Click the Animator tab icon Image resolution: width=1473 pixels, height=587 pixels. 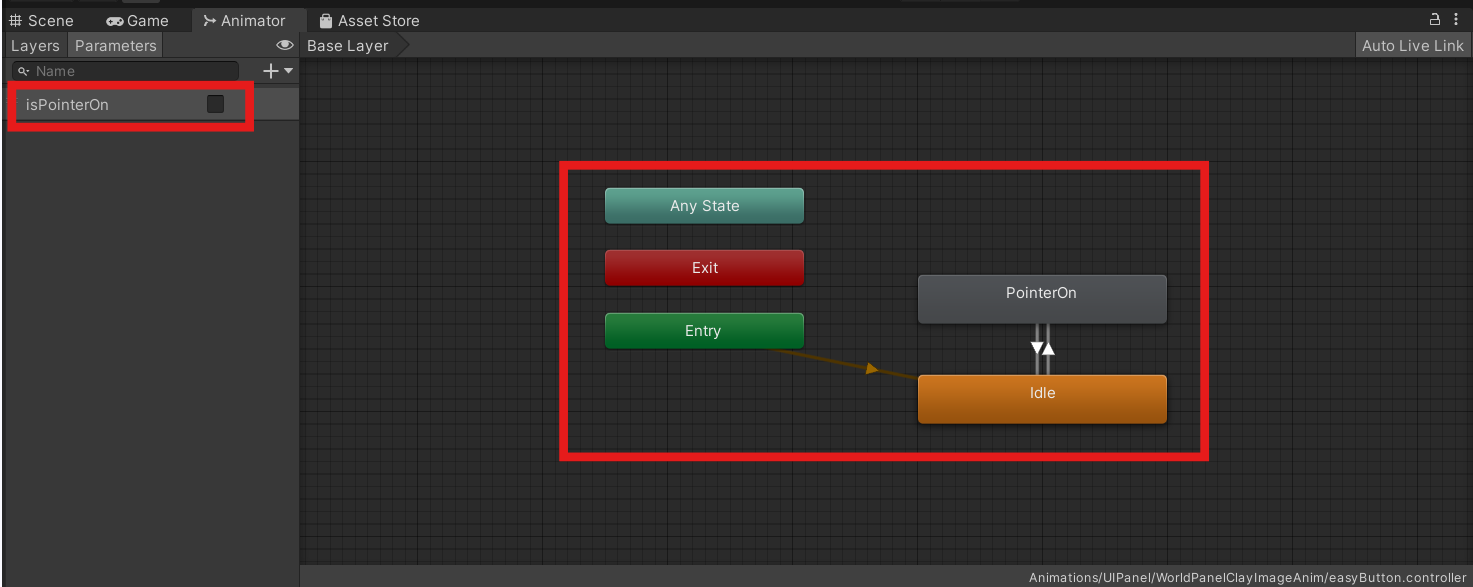[210, 20]
